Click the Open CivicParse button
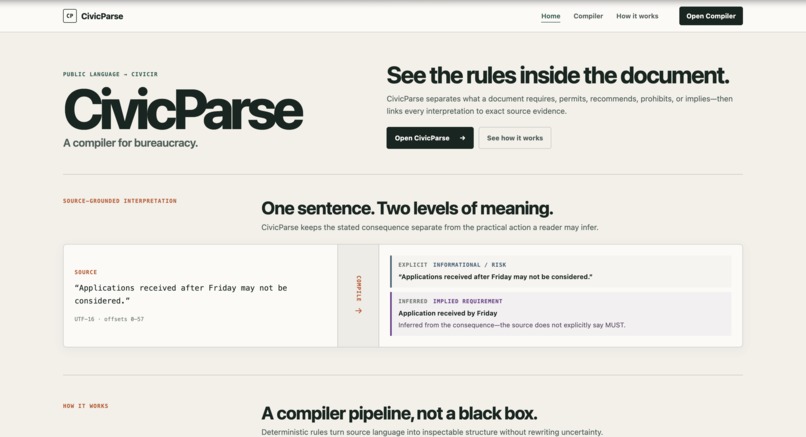 tap(430, 138)
